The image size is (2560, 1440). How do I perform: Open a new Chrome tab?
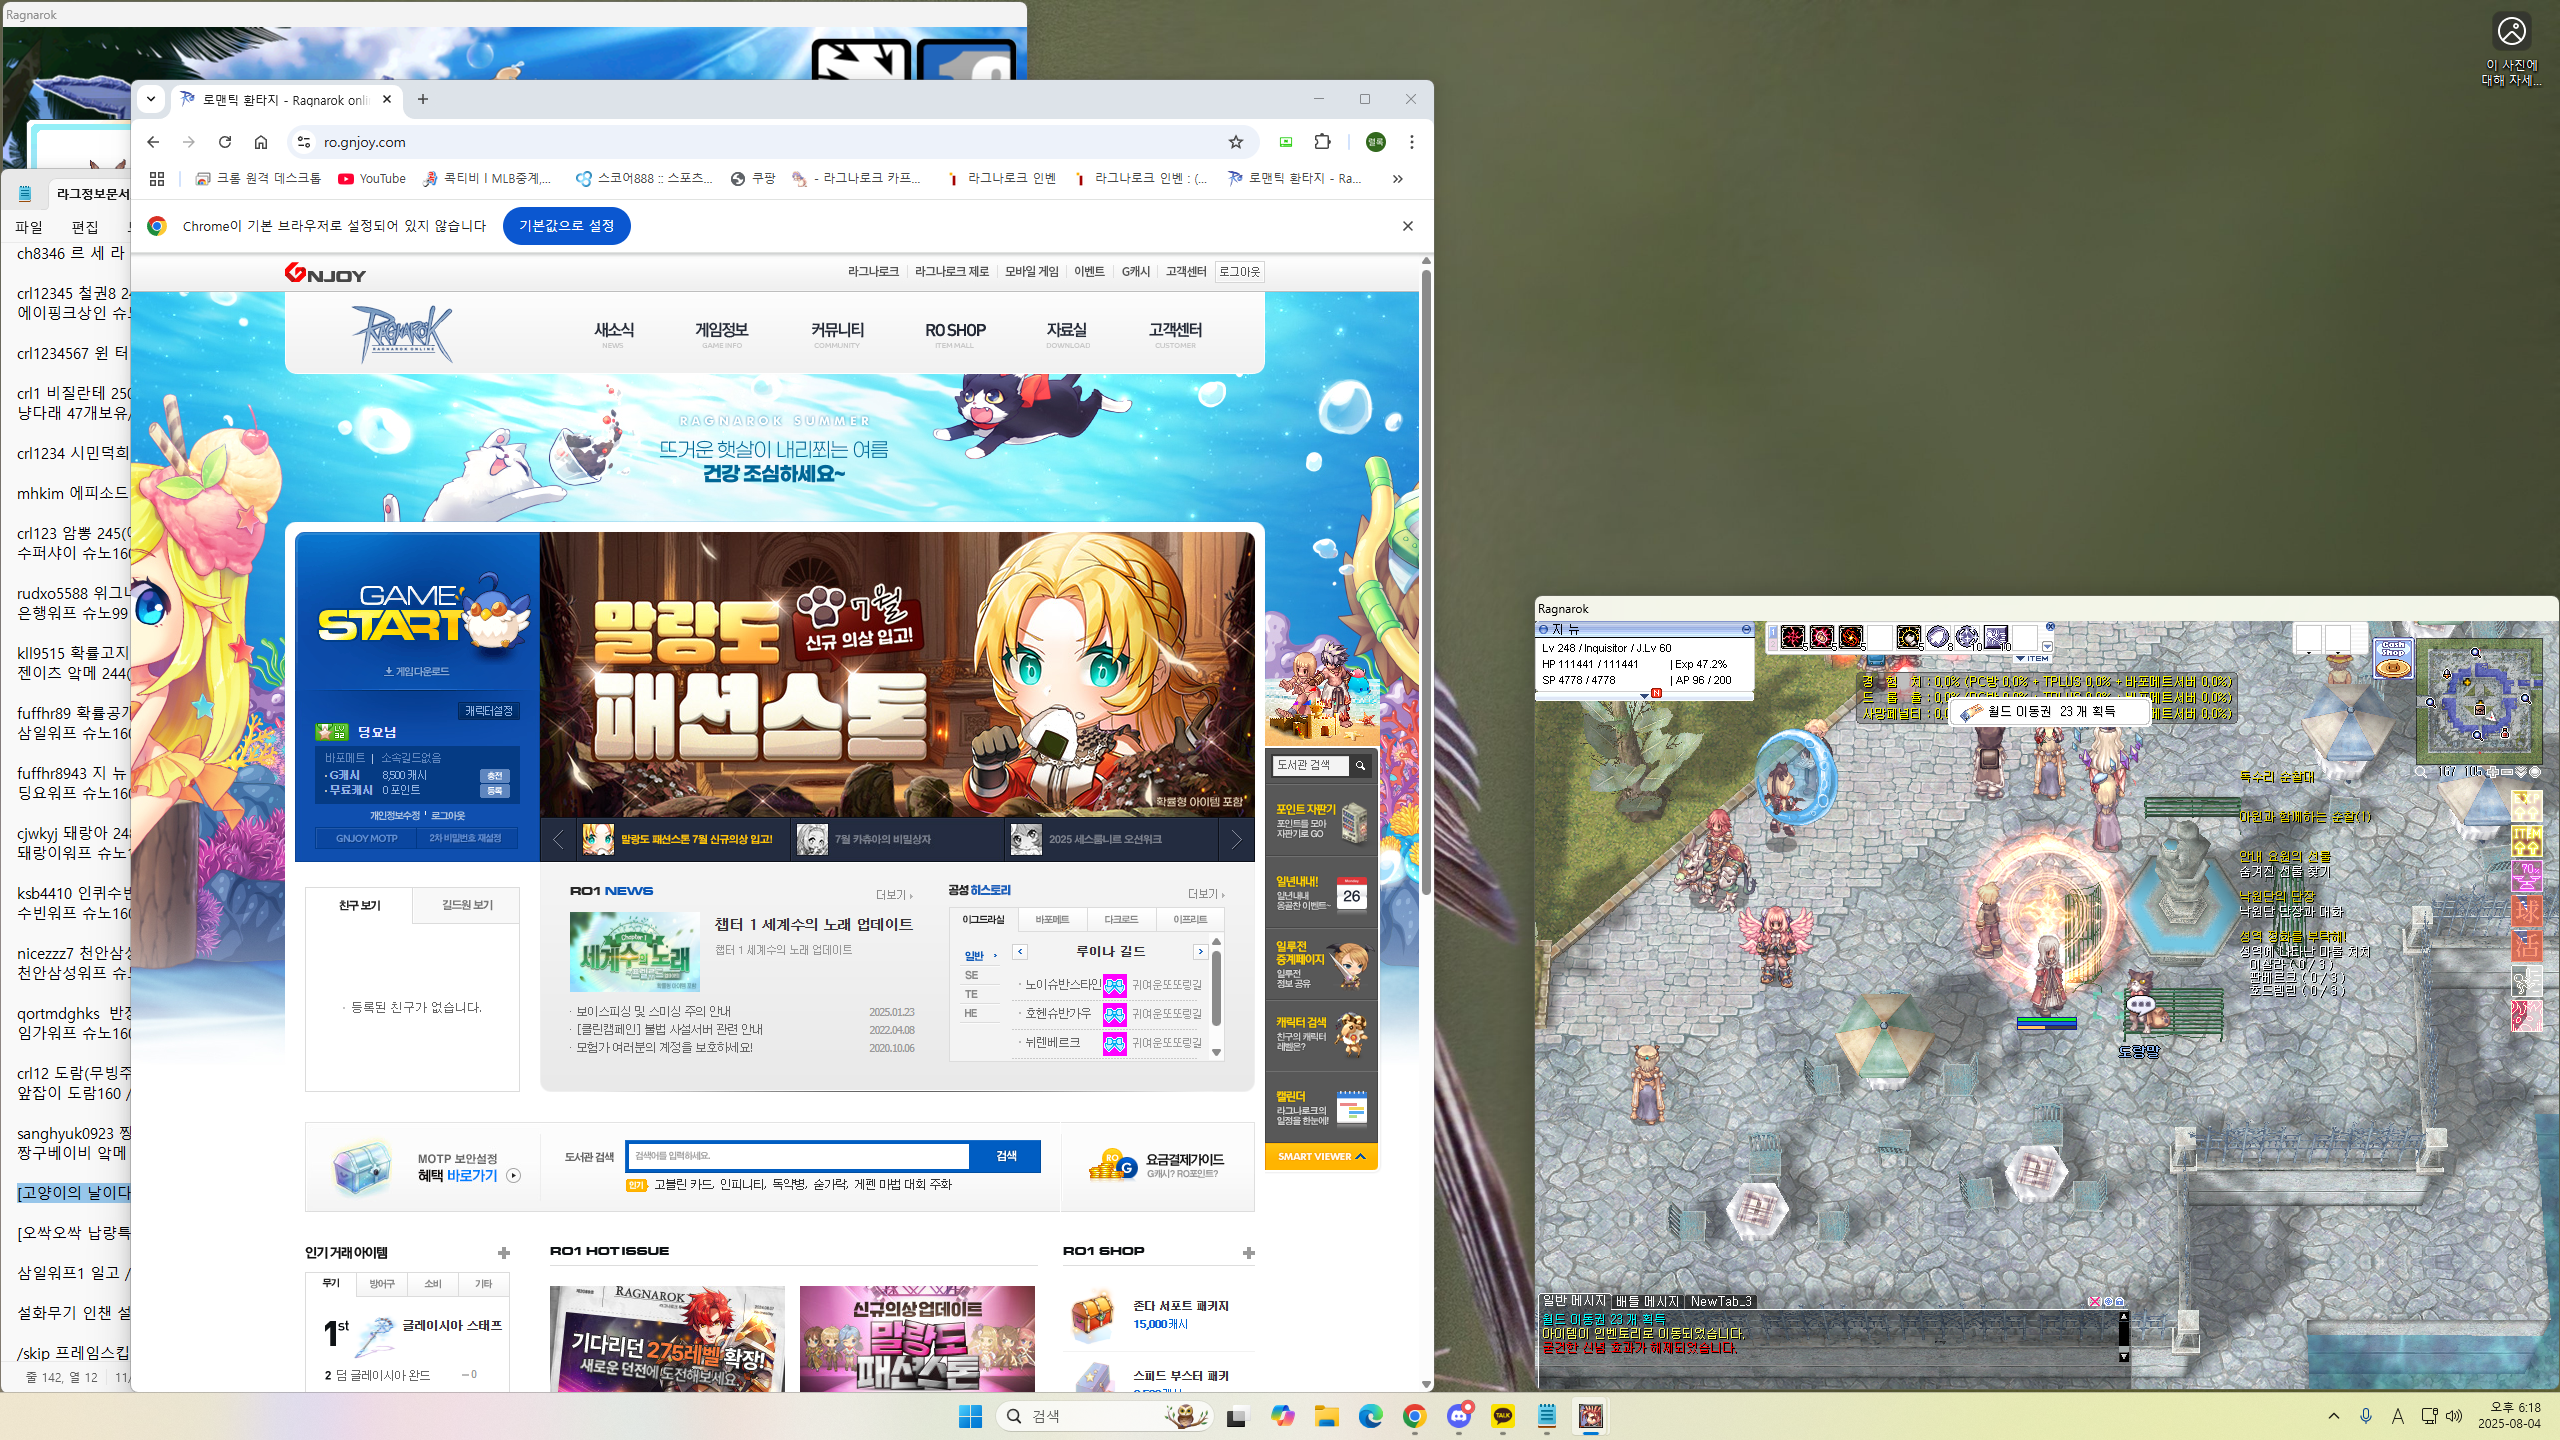coord(423,99)
